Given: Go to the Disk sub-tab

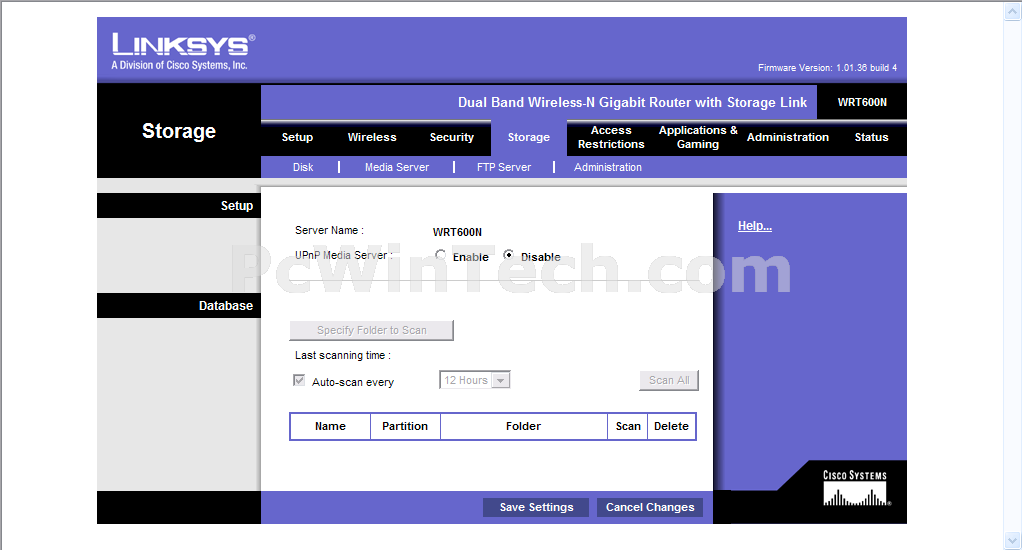Looking at the screenshot, I should 303,167.
